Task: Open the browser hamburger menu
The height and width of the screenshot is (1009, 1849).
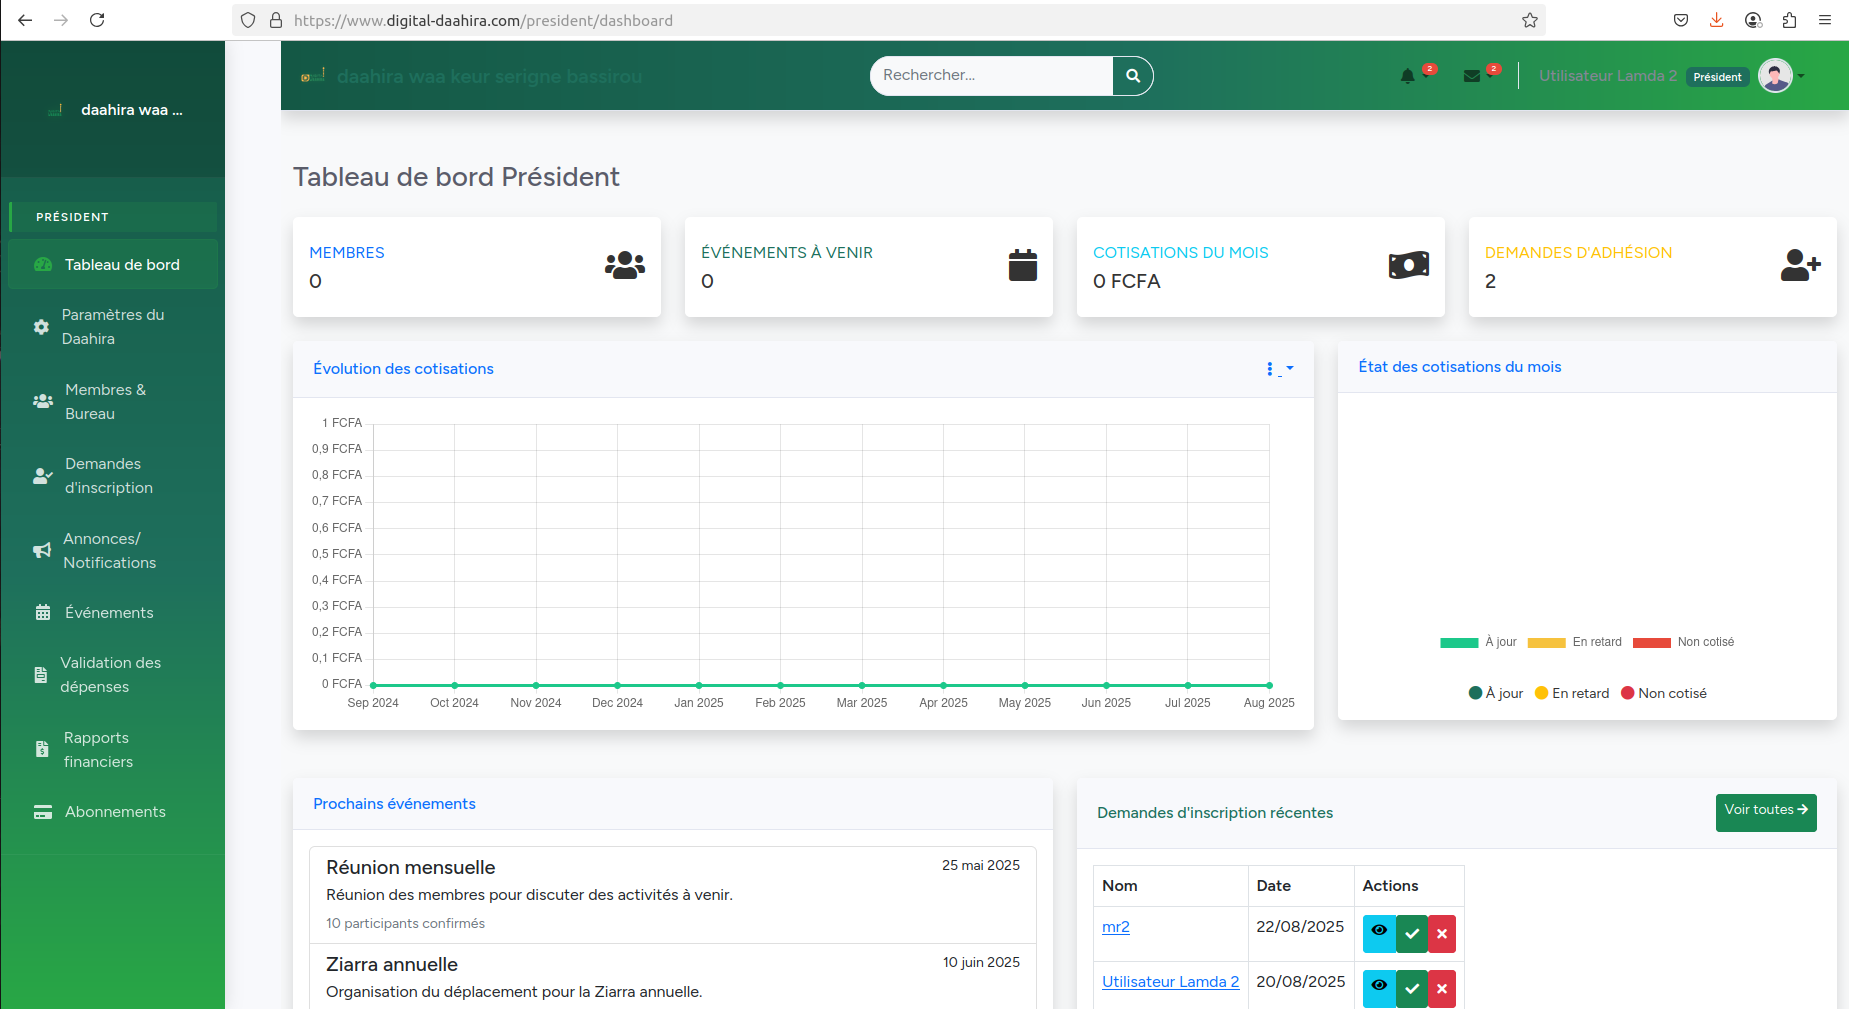Action: [1825, 20]
